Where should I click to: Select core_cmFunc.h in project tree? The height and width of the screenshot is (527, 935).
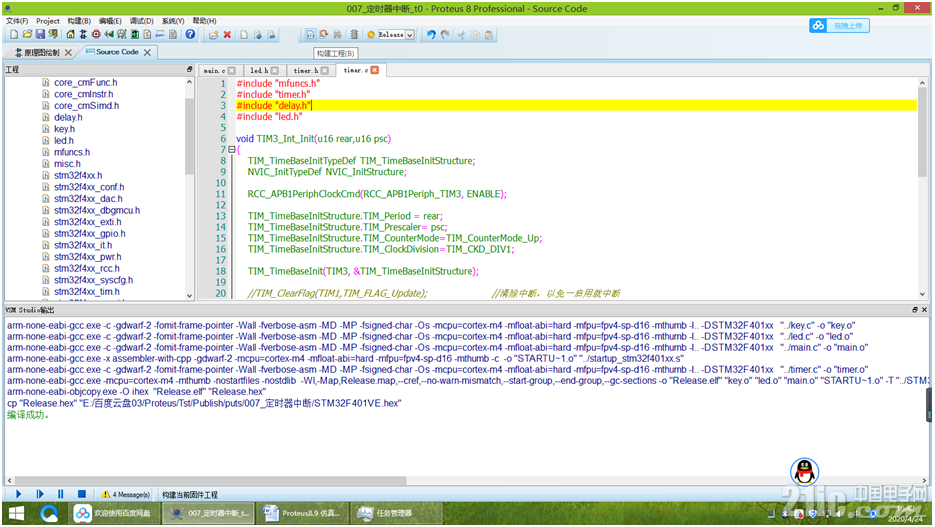pyautogui.click(x=85, y=82)
